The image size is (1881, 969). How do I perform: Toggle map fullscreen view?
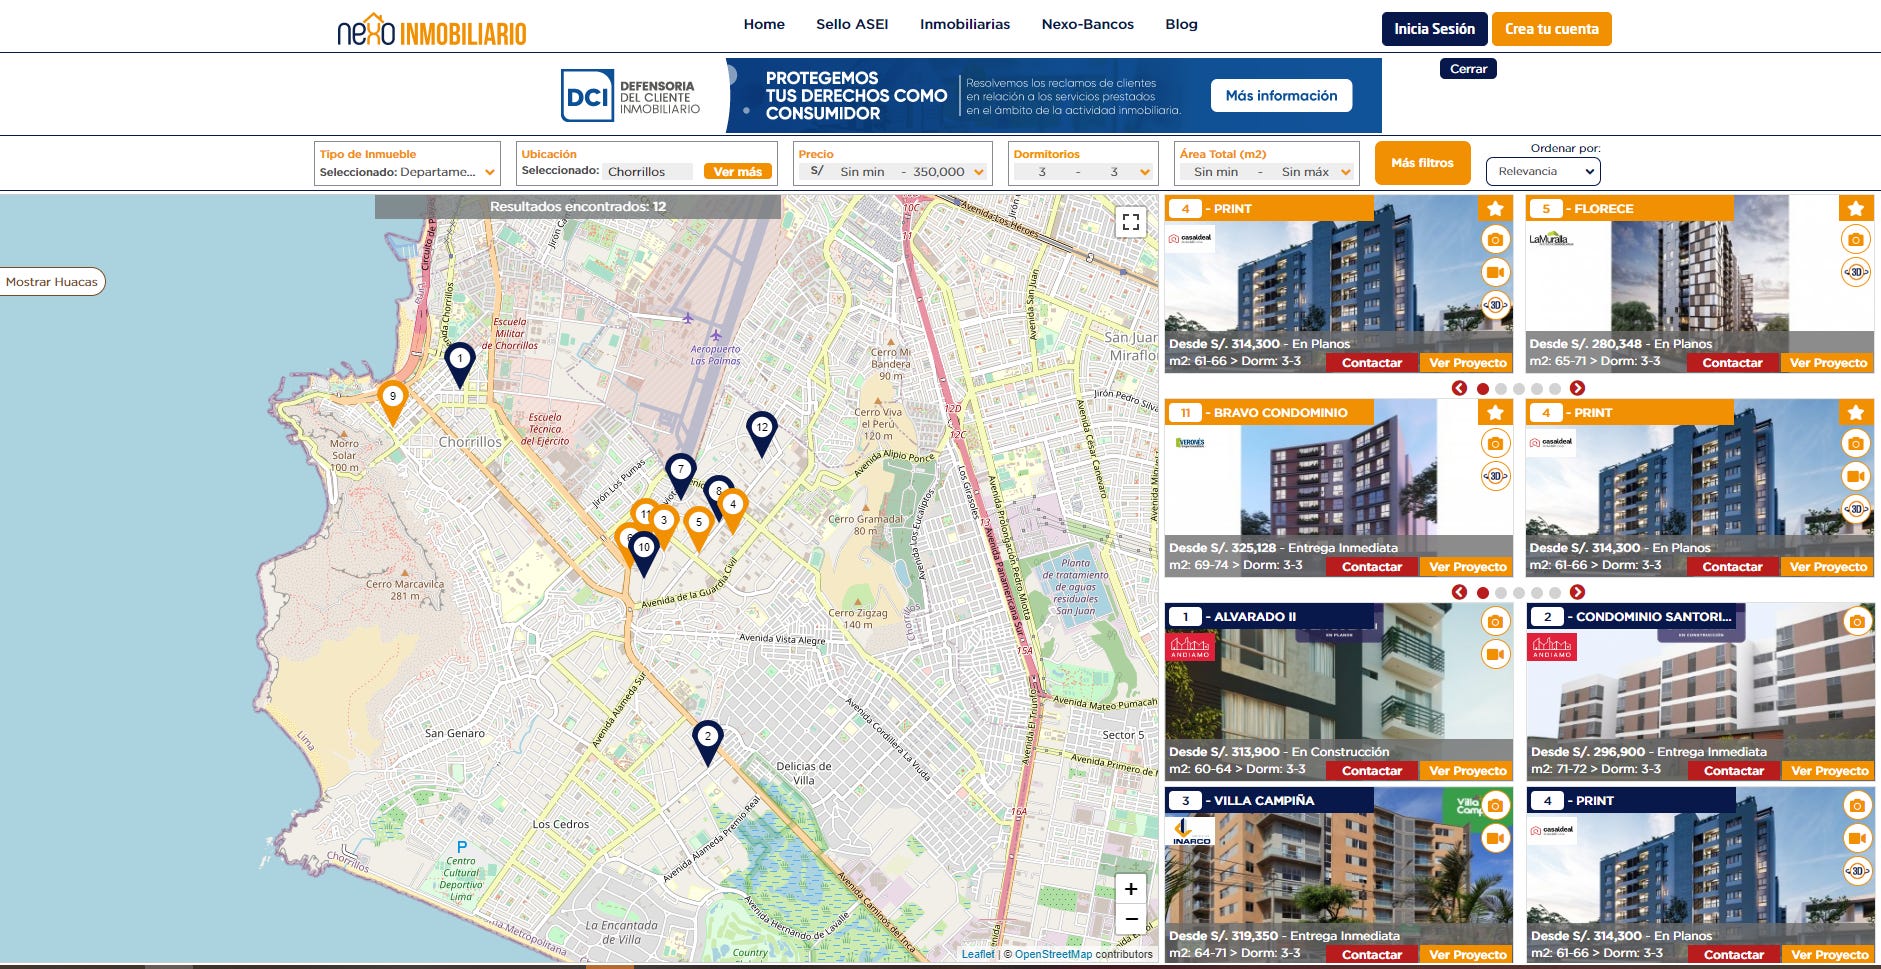coord(1131,222)
